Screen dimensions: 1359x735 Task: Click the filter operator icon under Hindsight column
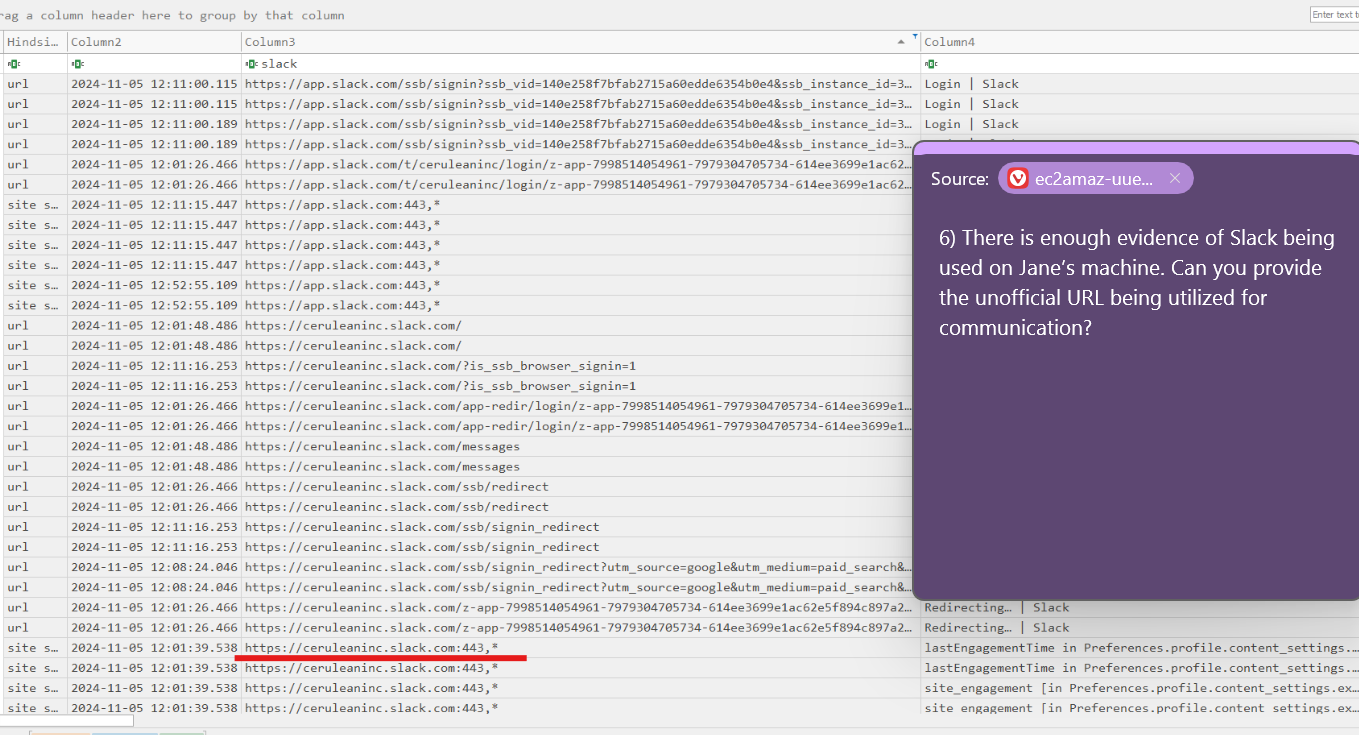point(12,64)
